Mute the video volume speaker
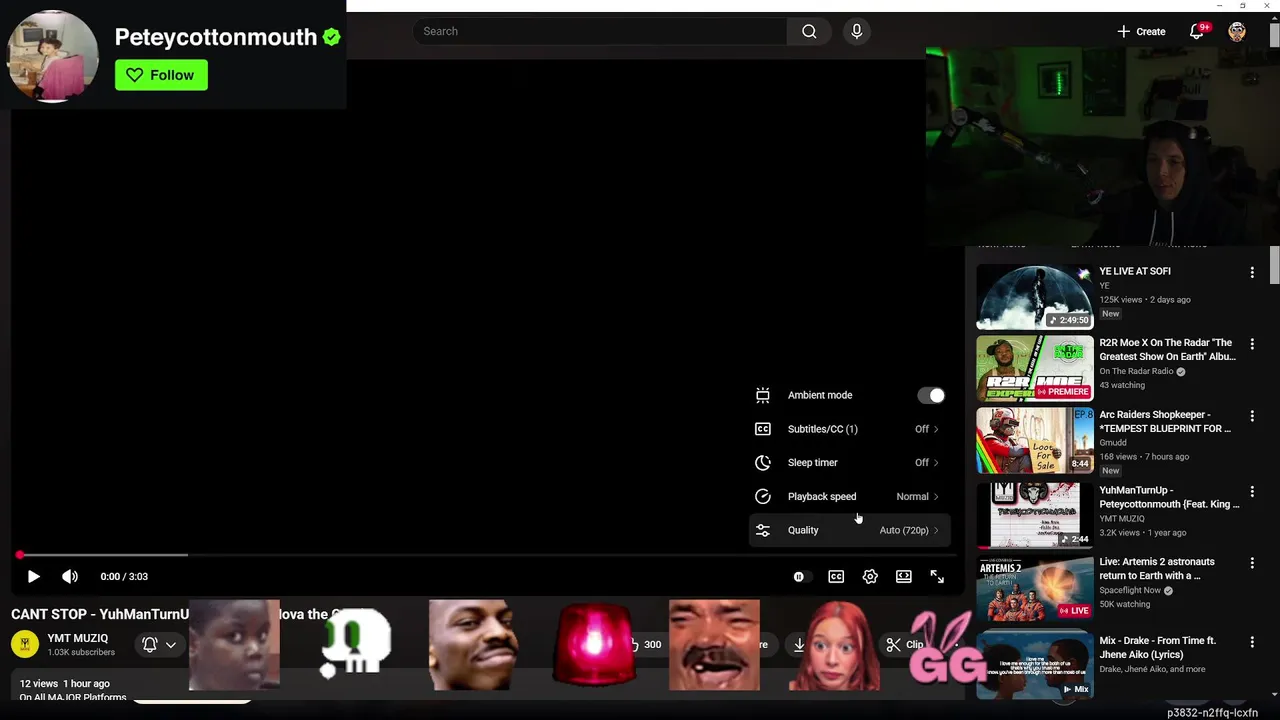 pyautogui.click(x=70, y=576)
